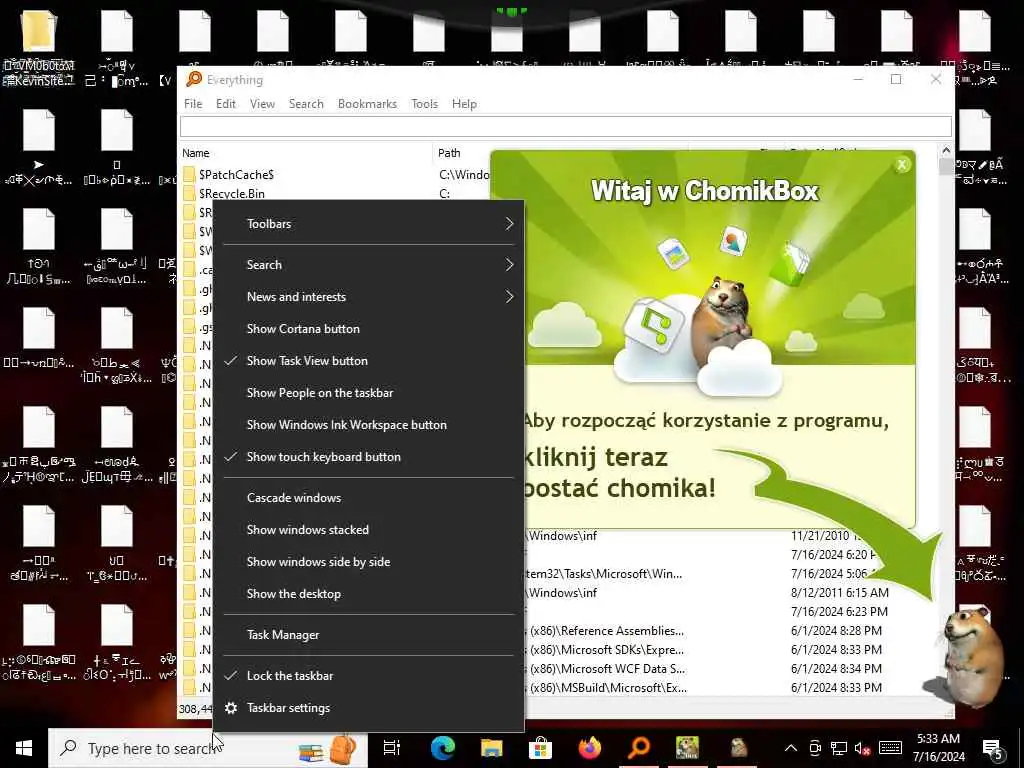Click the '(x86)\Microsoft WCF Data S...' path cell

607,669
